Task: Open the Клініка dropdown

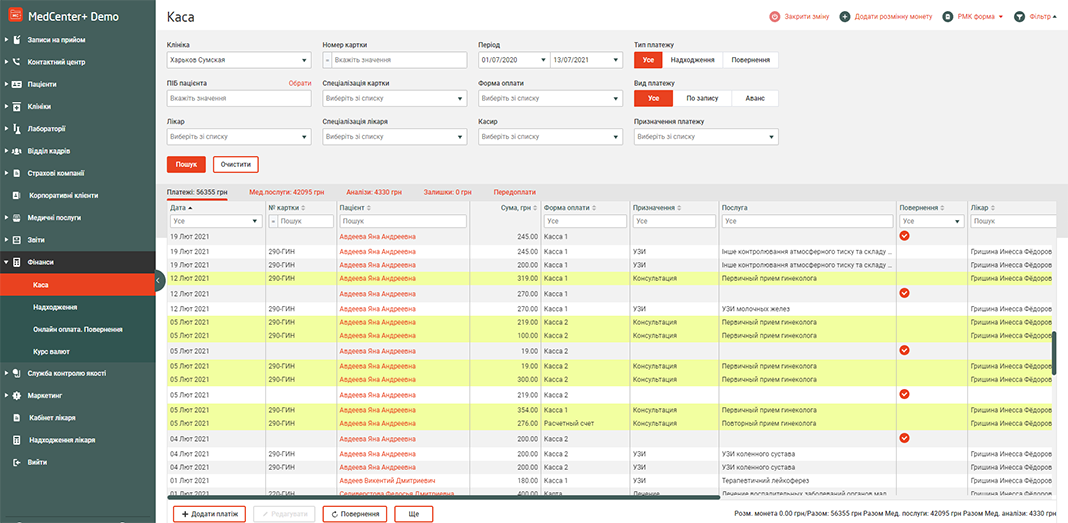Action: (x=238, y=60)
